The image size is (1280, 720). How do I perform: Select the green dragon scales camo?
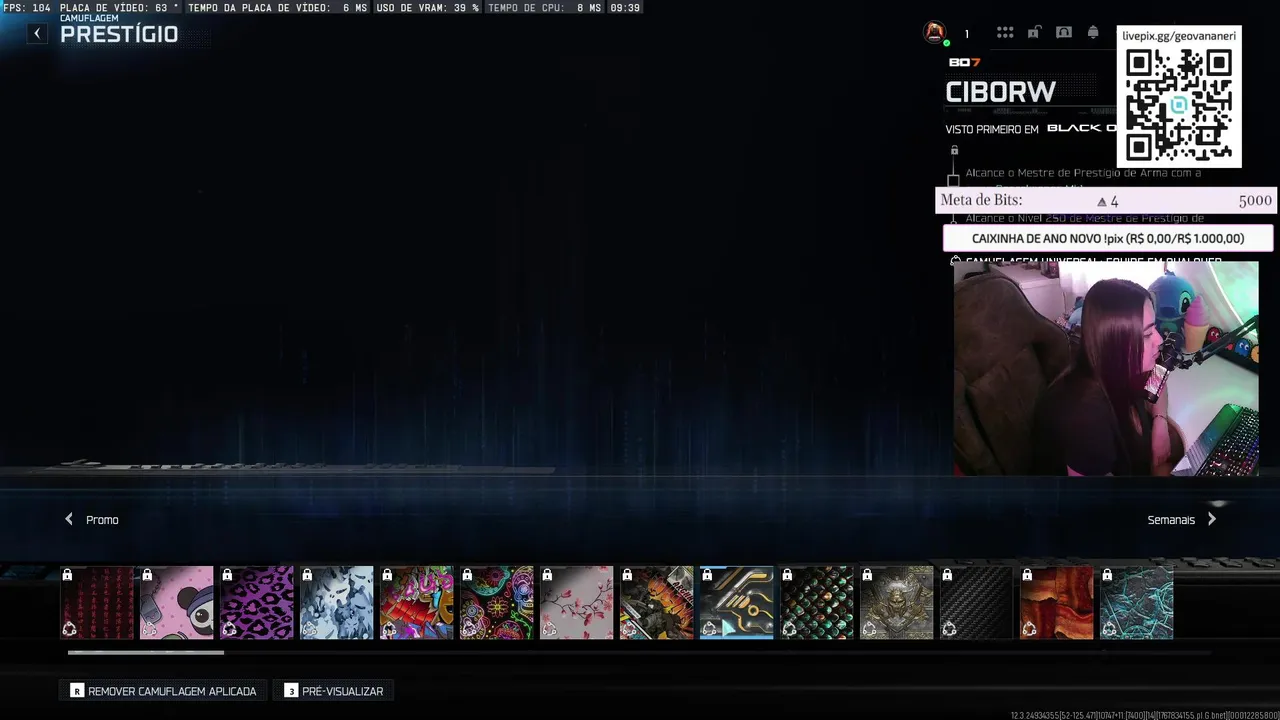tap(817, 603)
